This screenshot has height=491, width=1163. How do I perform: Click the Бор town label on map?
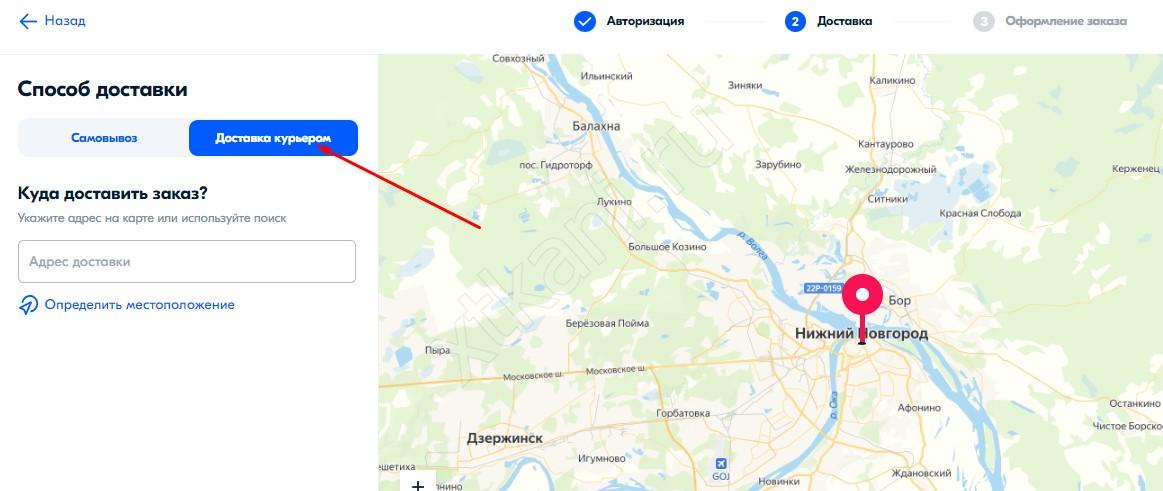899,301
